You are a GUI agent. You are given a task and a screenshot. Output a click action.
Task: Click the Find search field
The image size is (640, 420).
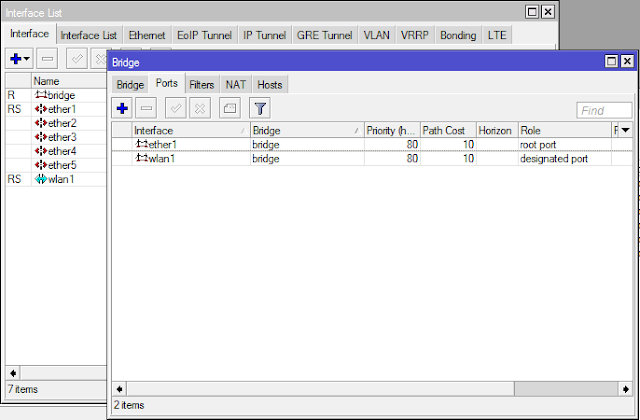[604, 111]
